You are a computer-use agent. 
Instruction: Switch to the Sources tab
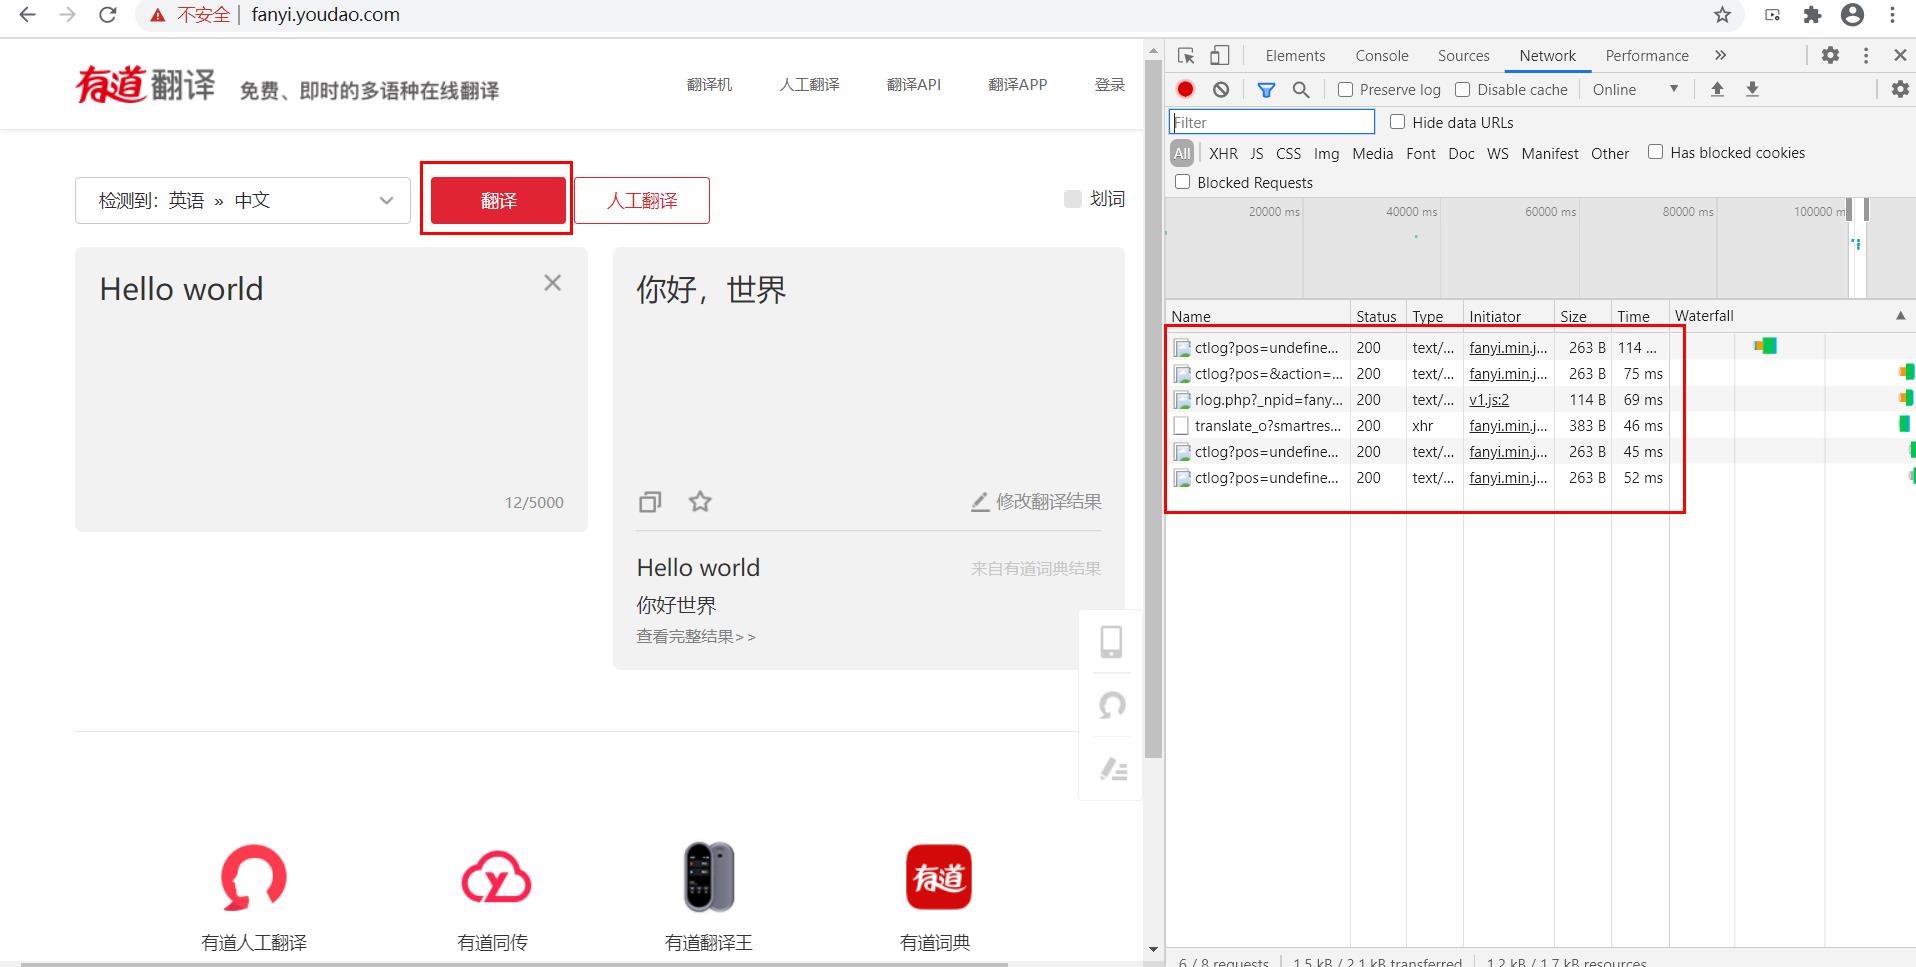pos(1463,56)
